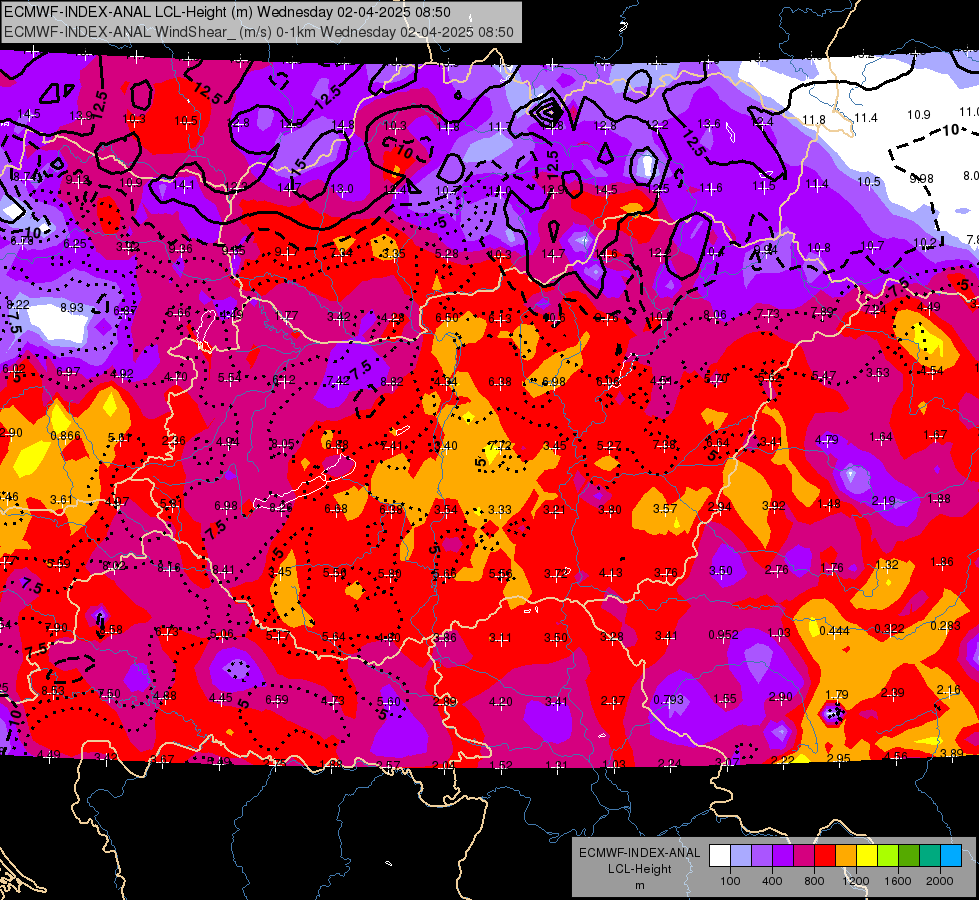Click the wind shear value 0.866
Viewport: 979px width, 900px height.
(66, 435)
